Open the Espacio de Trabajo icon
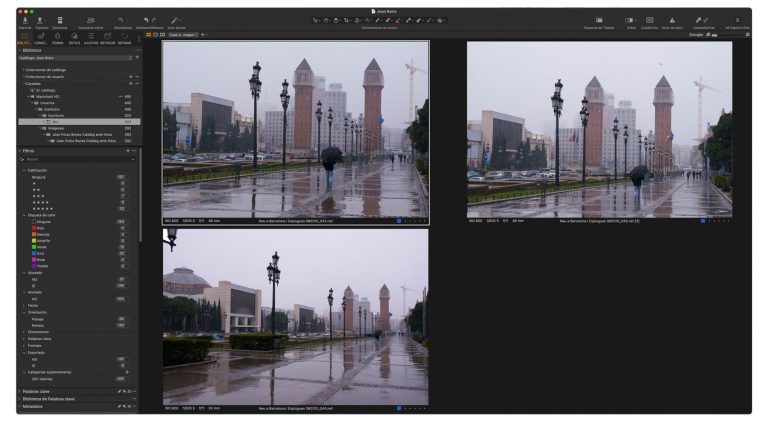Screen dimensions: 768x432 click(599, 21)
